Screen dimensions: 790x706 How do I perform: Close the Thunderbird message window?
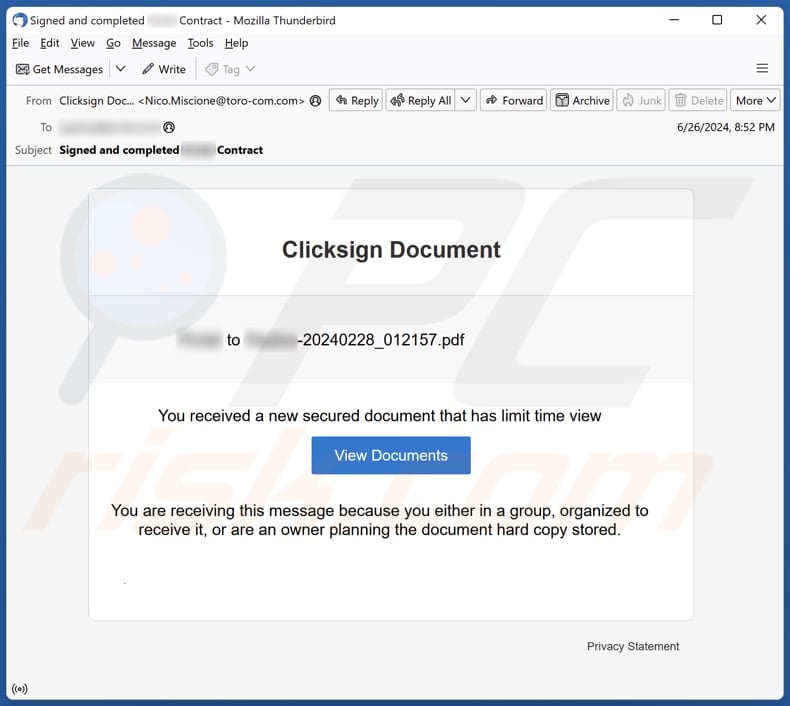(x=761, y=20)
